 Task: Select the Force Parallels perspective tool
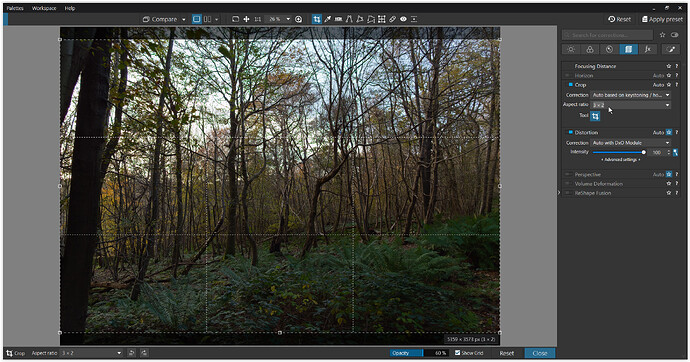pyautogui.click(x=349, y=19)
